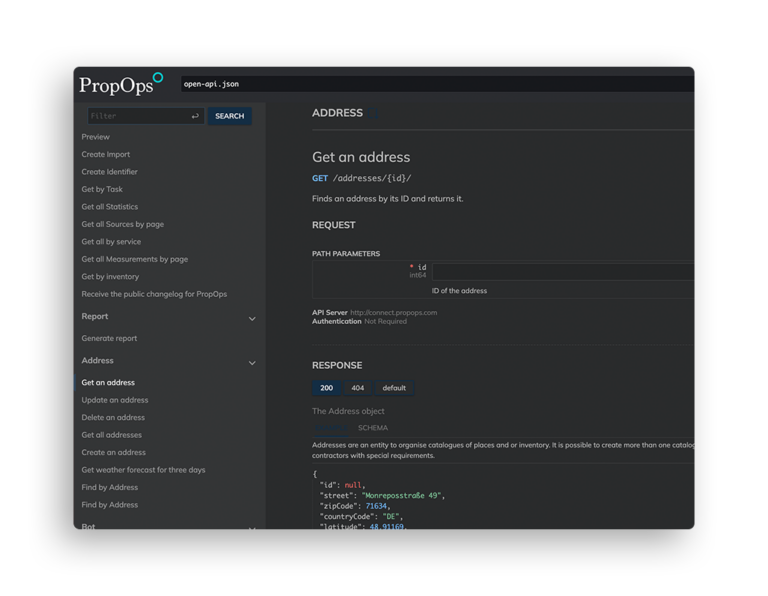Open Get all Statistics endpoint
The image size is (768, 596).
pos(110,207)
